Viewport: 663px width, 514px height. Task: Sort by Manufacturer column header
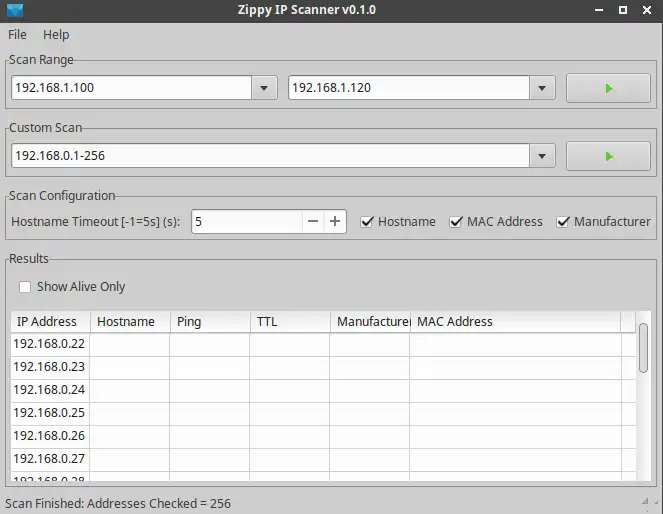tap(370, 322)
